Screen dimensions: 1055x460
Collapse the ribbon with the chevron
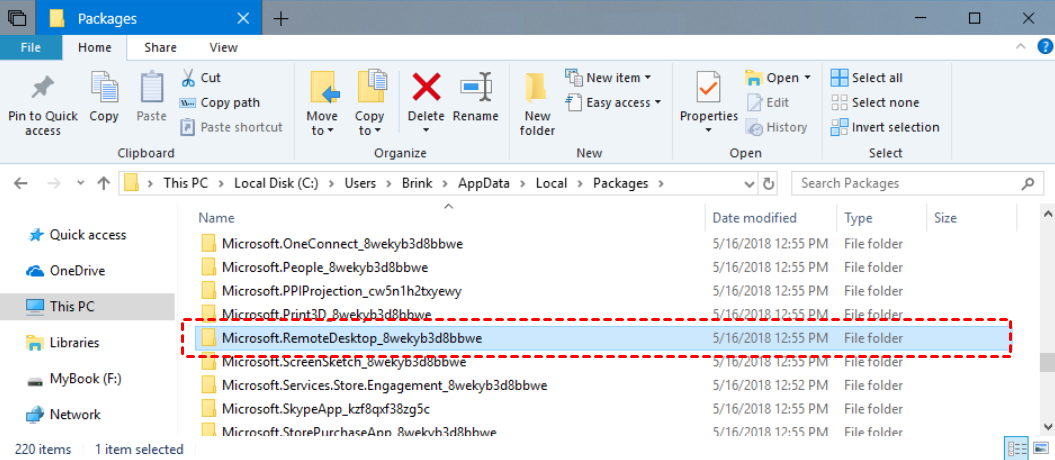pos(1021,47)
